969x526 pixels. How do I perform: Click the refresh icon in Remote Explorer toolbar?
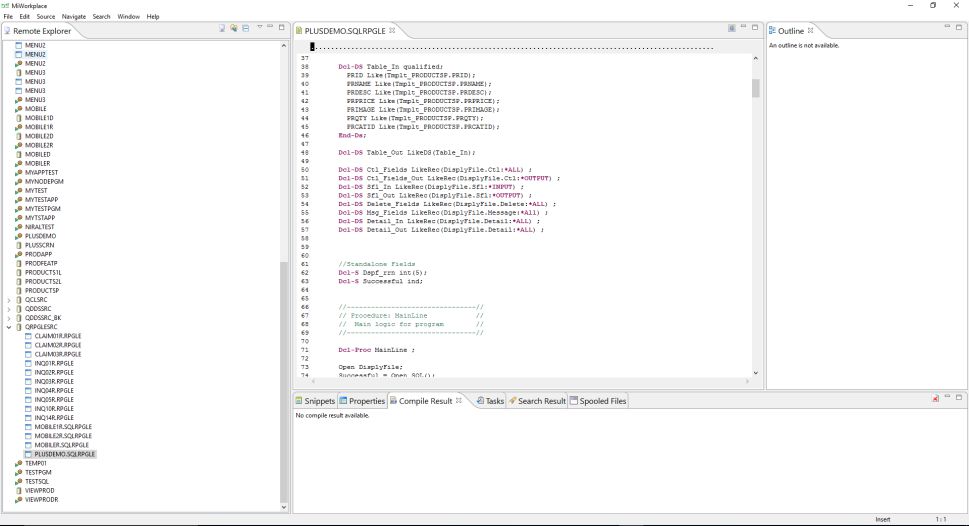tap(234, 28)
